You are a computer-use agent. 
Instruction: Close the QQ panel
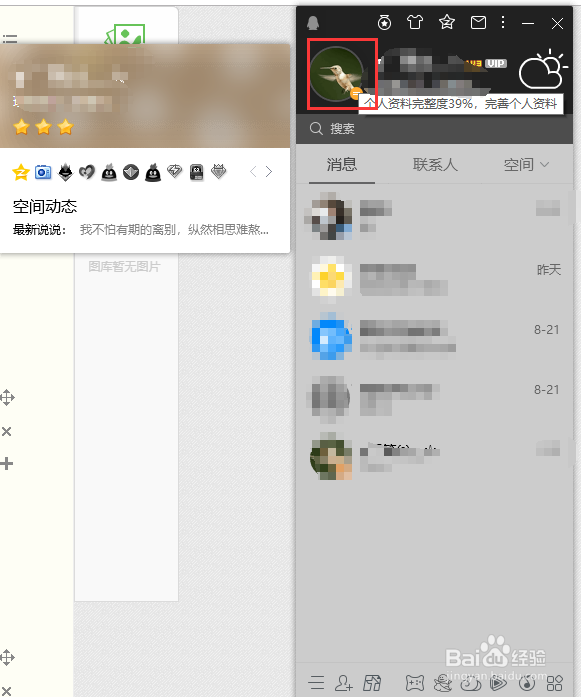[557, 23]
